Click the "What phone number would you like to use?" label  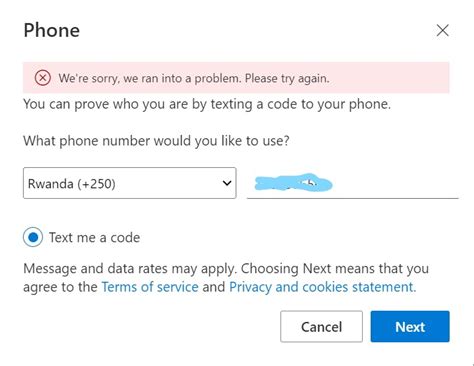[x=156, y=141]
